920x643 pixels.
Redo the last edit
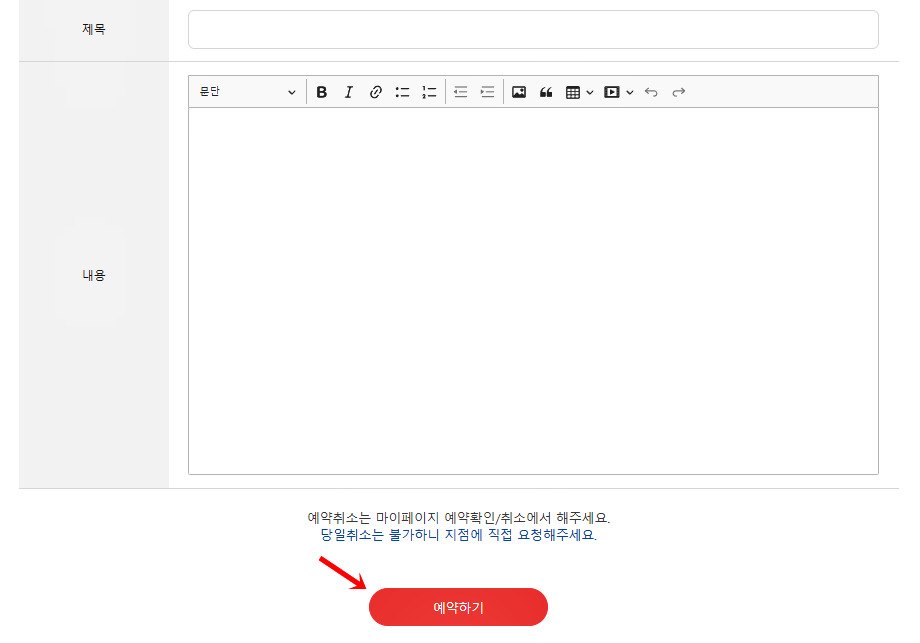tap(678, 92)
